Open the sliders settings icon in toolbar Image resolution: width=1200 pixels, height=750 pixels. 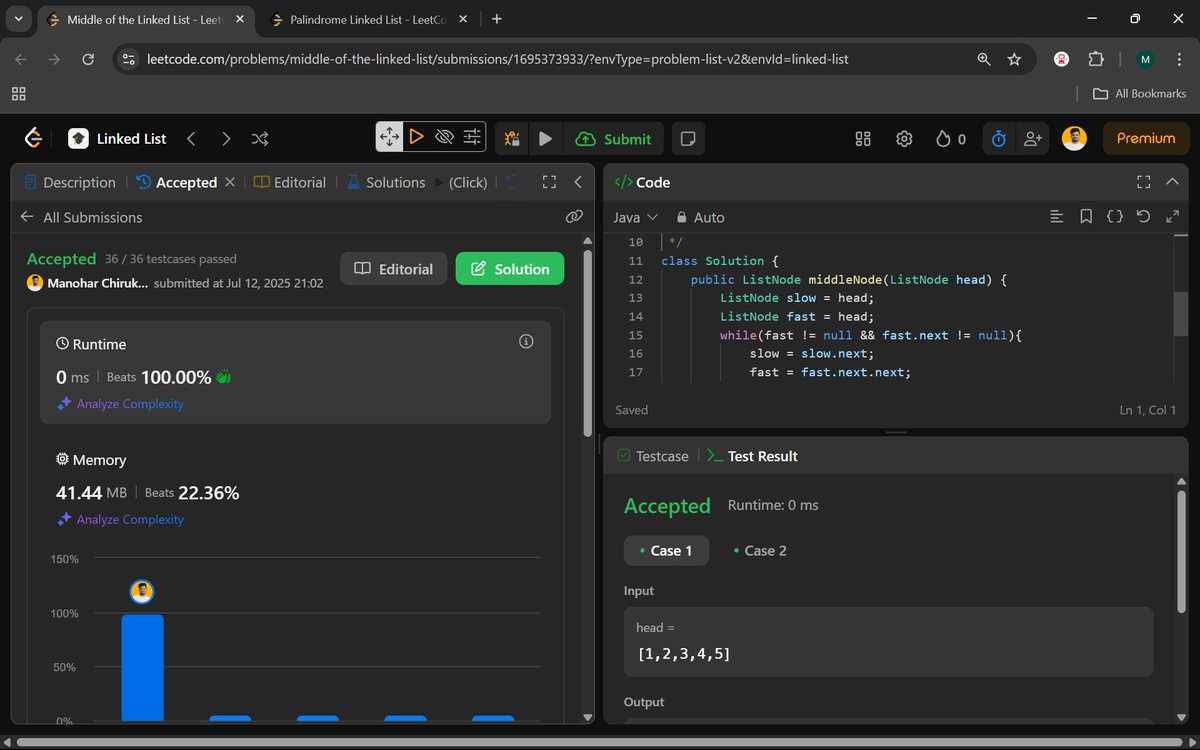473,137
